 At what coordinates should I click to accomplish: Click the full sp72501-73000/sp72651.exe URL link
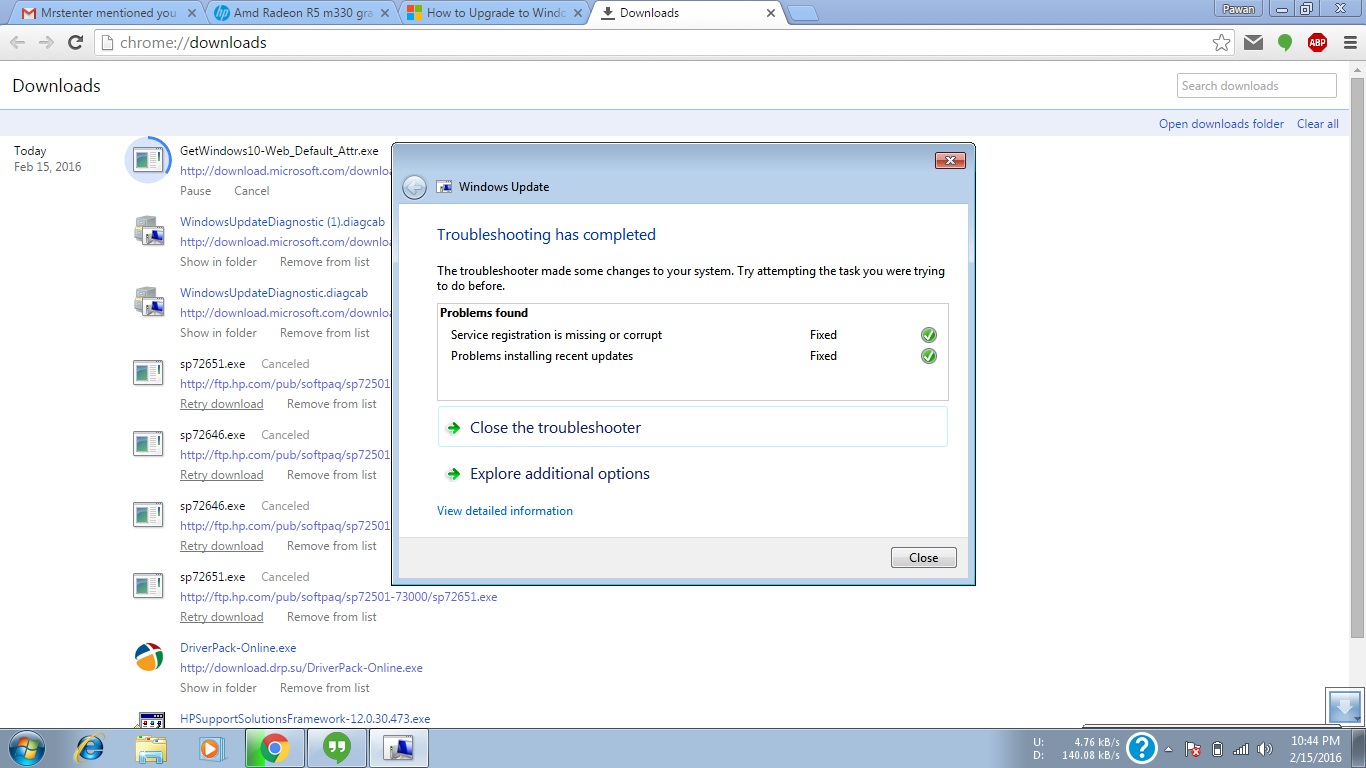338,597
